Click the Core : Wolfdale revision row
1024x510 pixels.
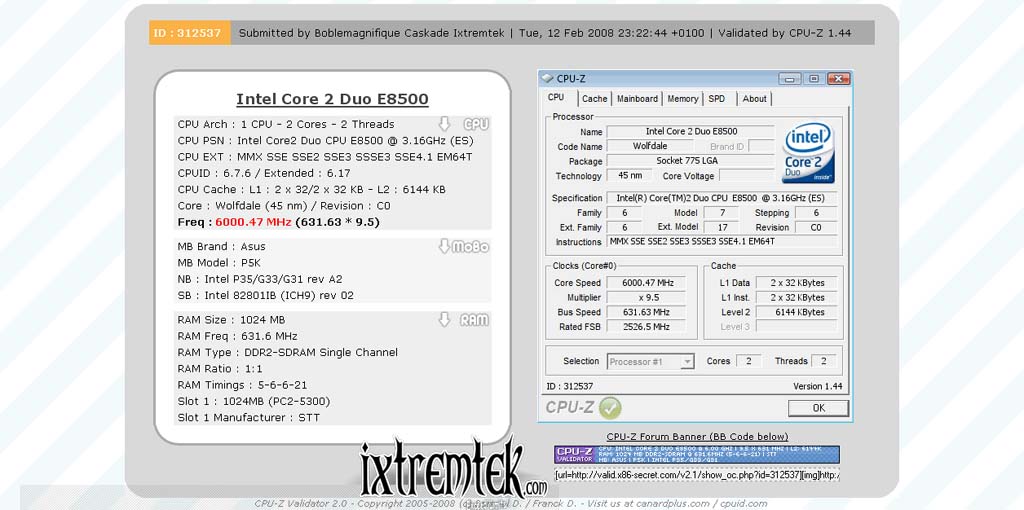(x=284, y=206)
